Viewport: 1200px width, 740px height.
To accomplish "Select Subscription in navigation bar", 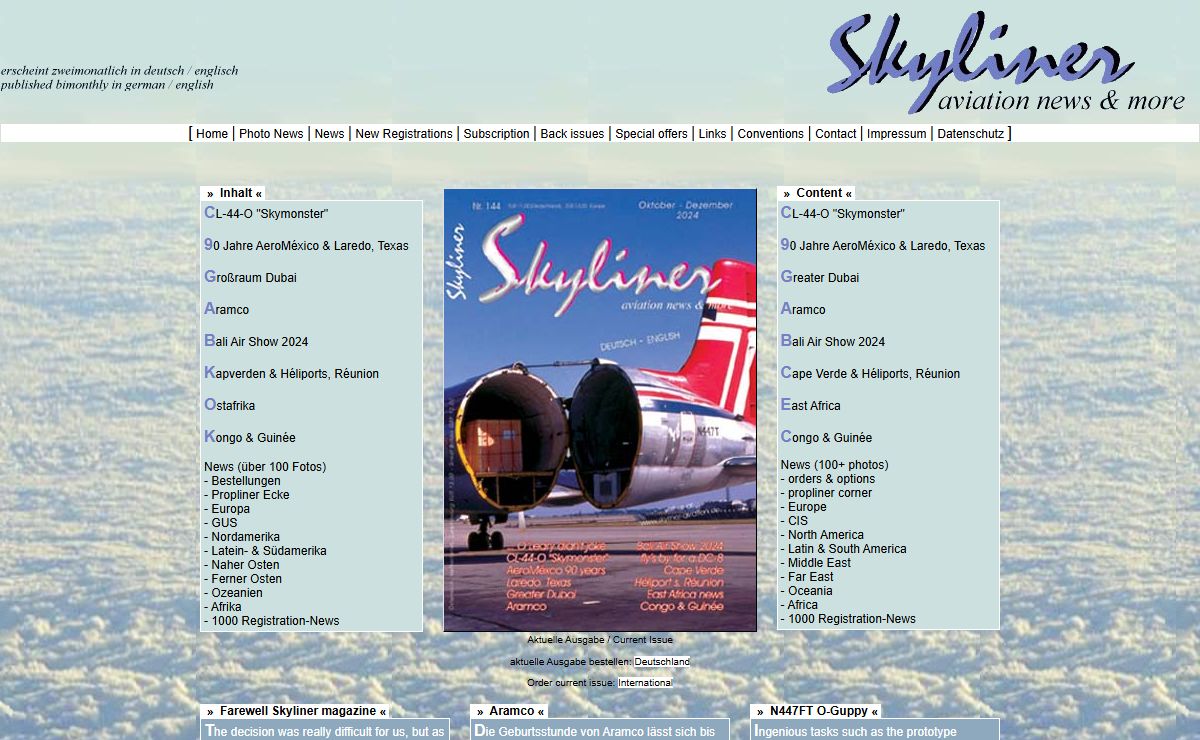I will 496,134.
